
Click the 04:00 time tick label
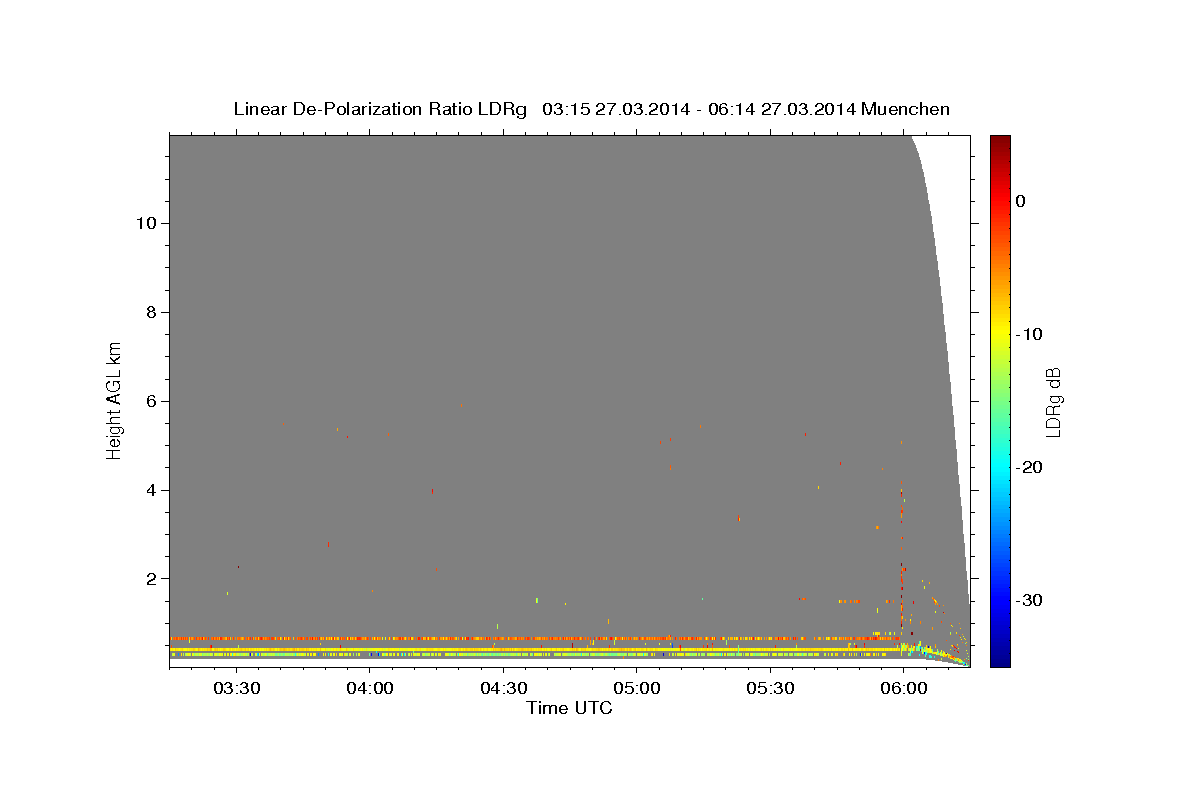point(370,688)
